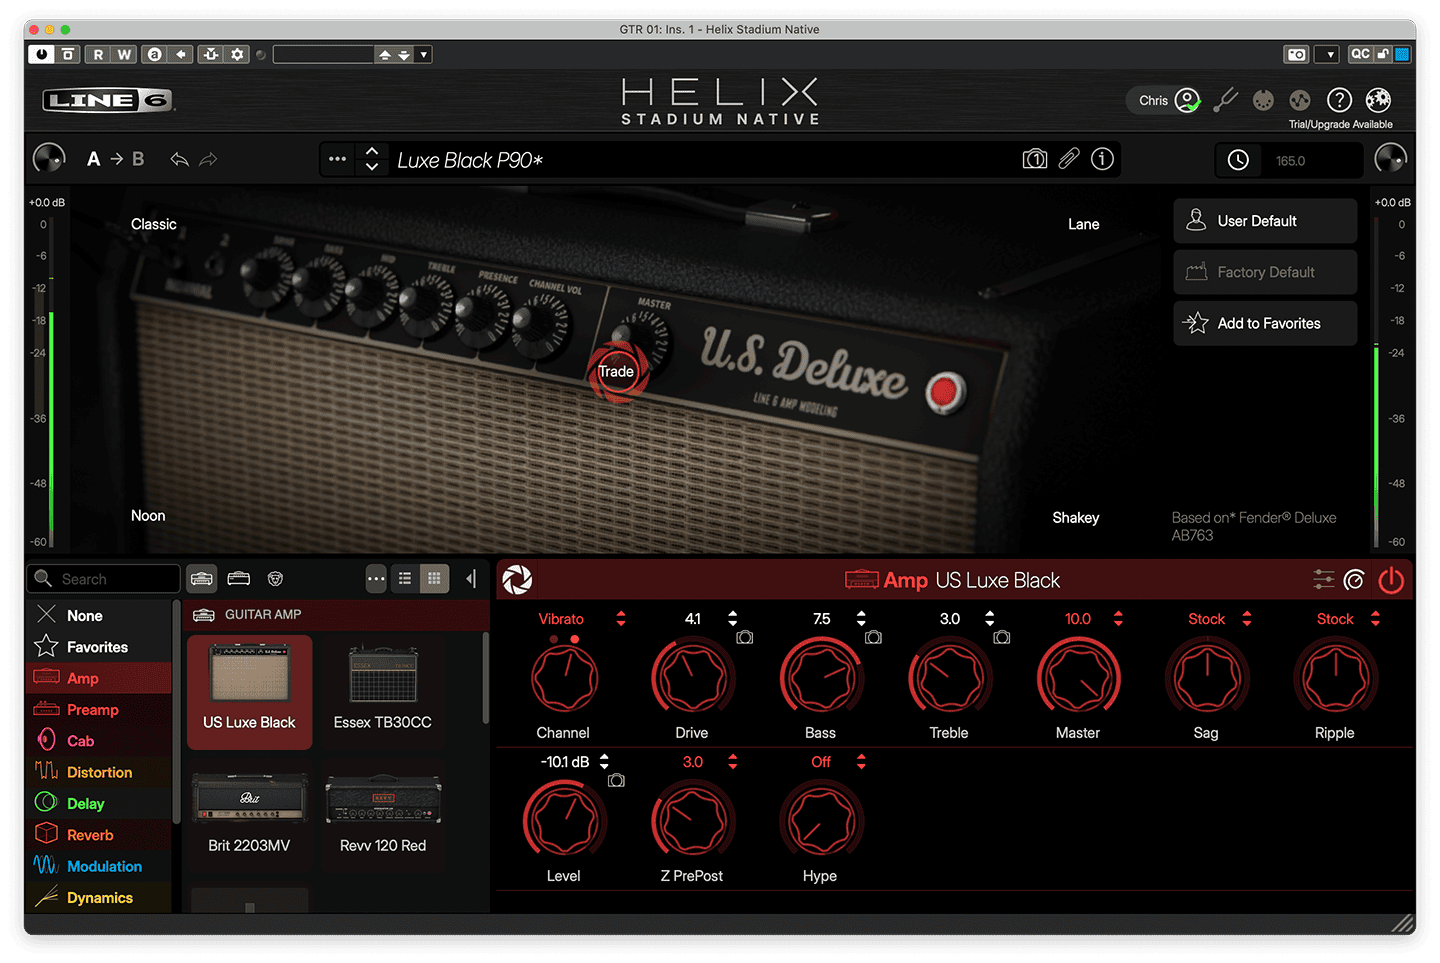Image resolution: width=1440 pixels, height=963 pixels.
Task: Adjust the Master 10.0 value stepper
Action: coord(1118,619)
